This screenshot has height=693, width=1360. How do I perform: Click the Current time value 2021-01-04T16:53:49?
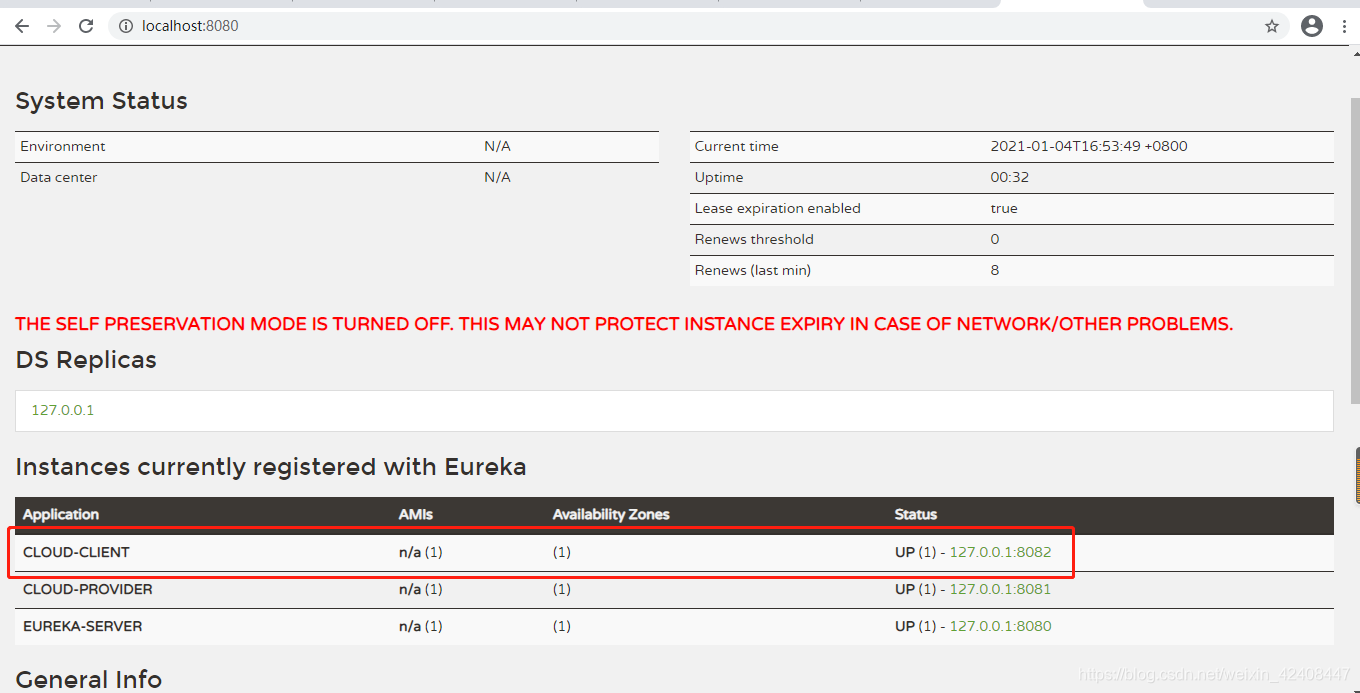coord(1089,146)
